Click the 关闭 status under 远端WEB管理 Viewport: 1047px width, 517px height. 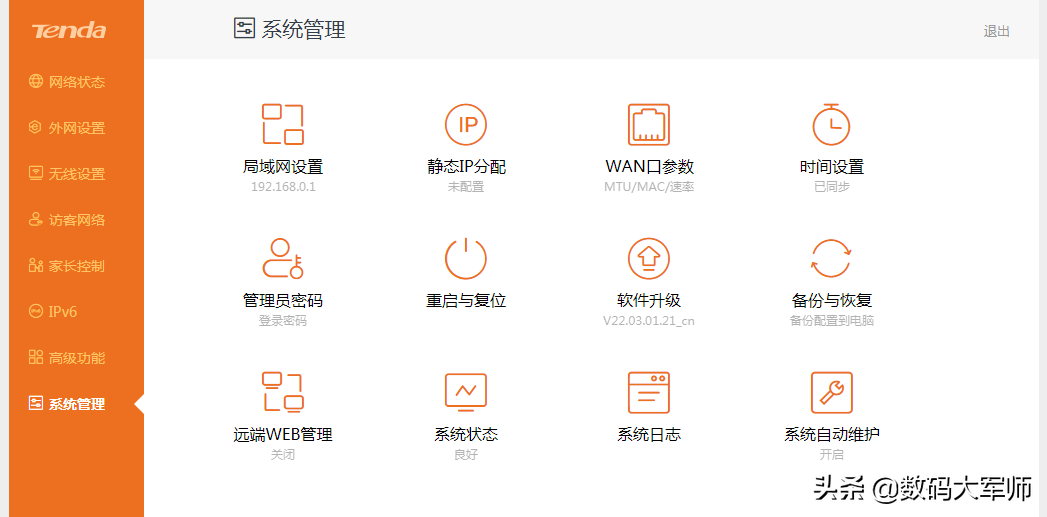point(282,456)
